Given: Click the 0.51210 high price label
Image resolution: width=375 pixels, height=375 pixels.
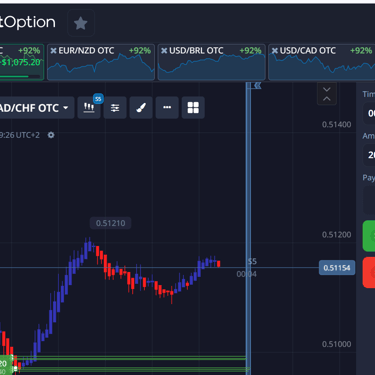Looking at the screenshot, I should point(110,223).
